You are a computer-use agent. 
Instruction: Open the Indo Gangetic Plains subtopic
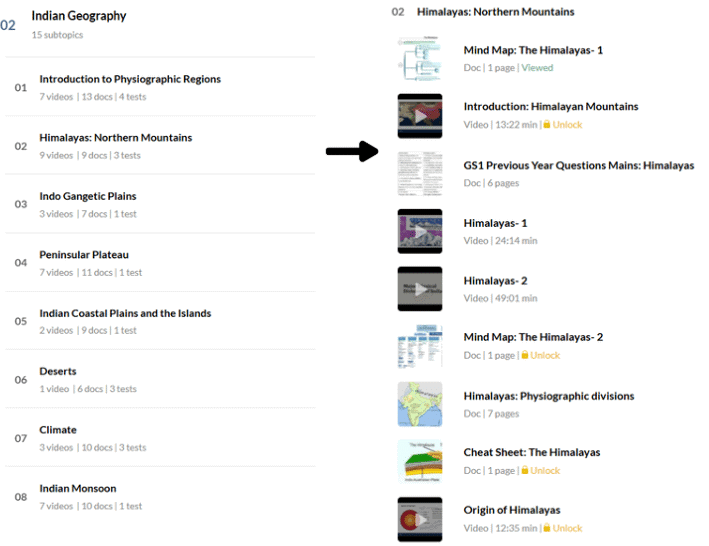tap(160, 204)
